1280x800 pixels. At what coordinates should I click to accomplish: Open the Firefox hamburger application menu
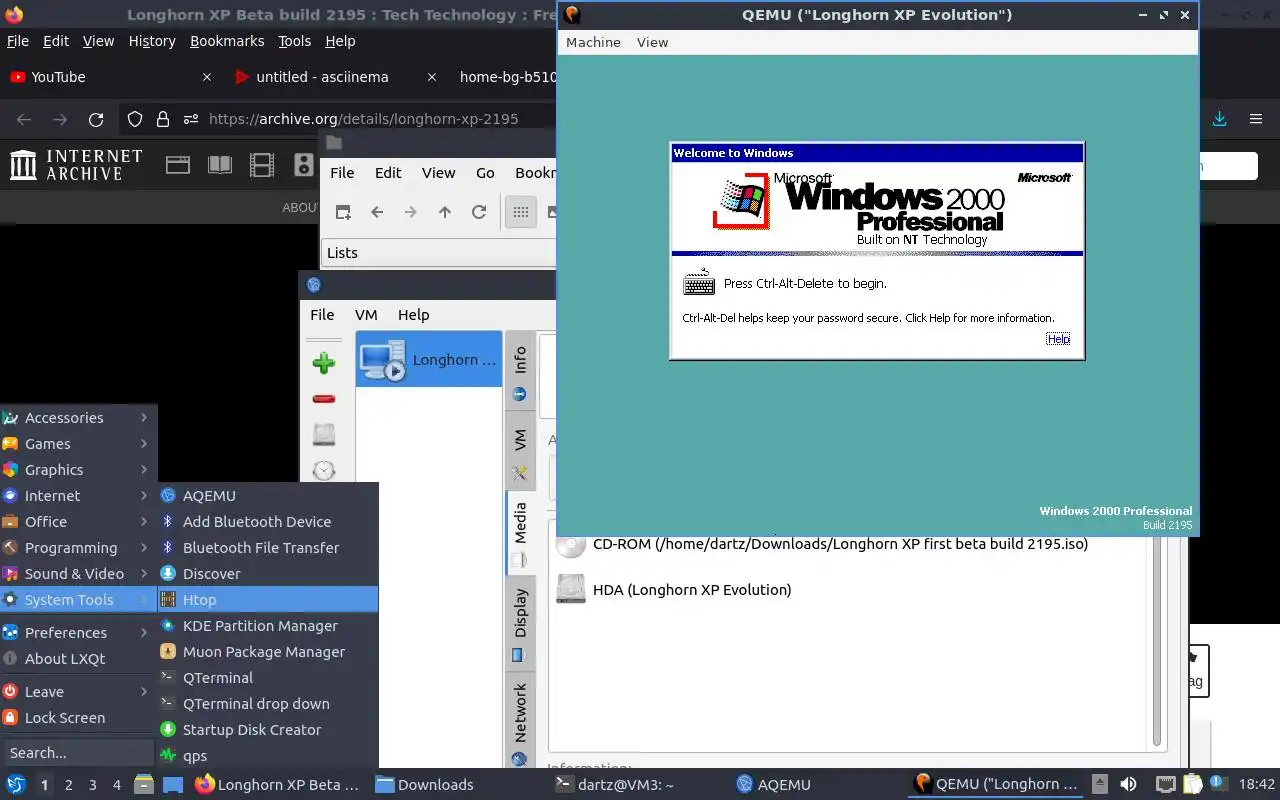pyautogui.click(x=1256, y=119)
